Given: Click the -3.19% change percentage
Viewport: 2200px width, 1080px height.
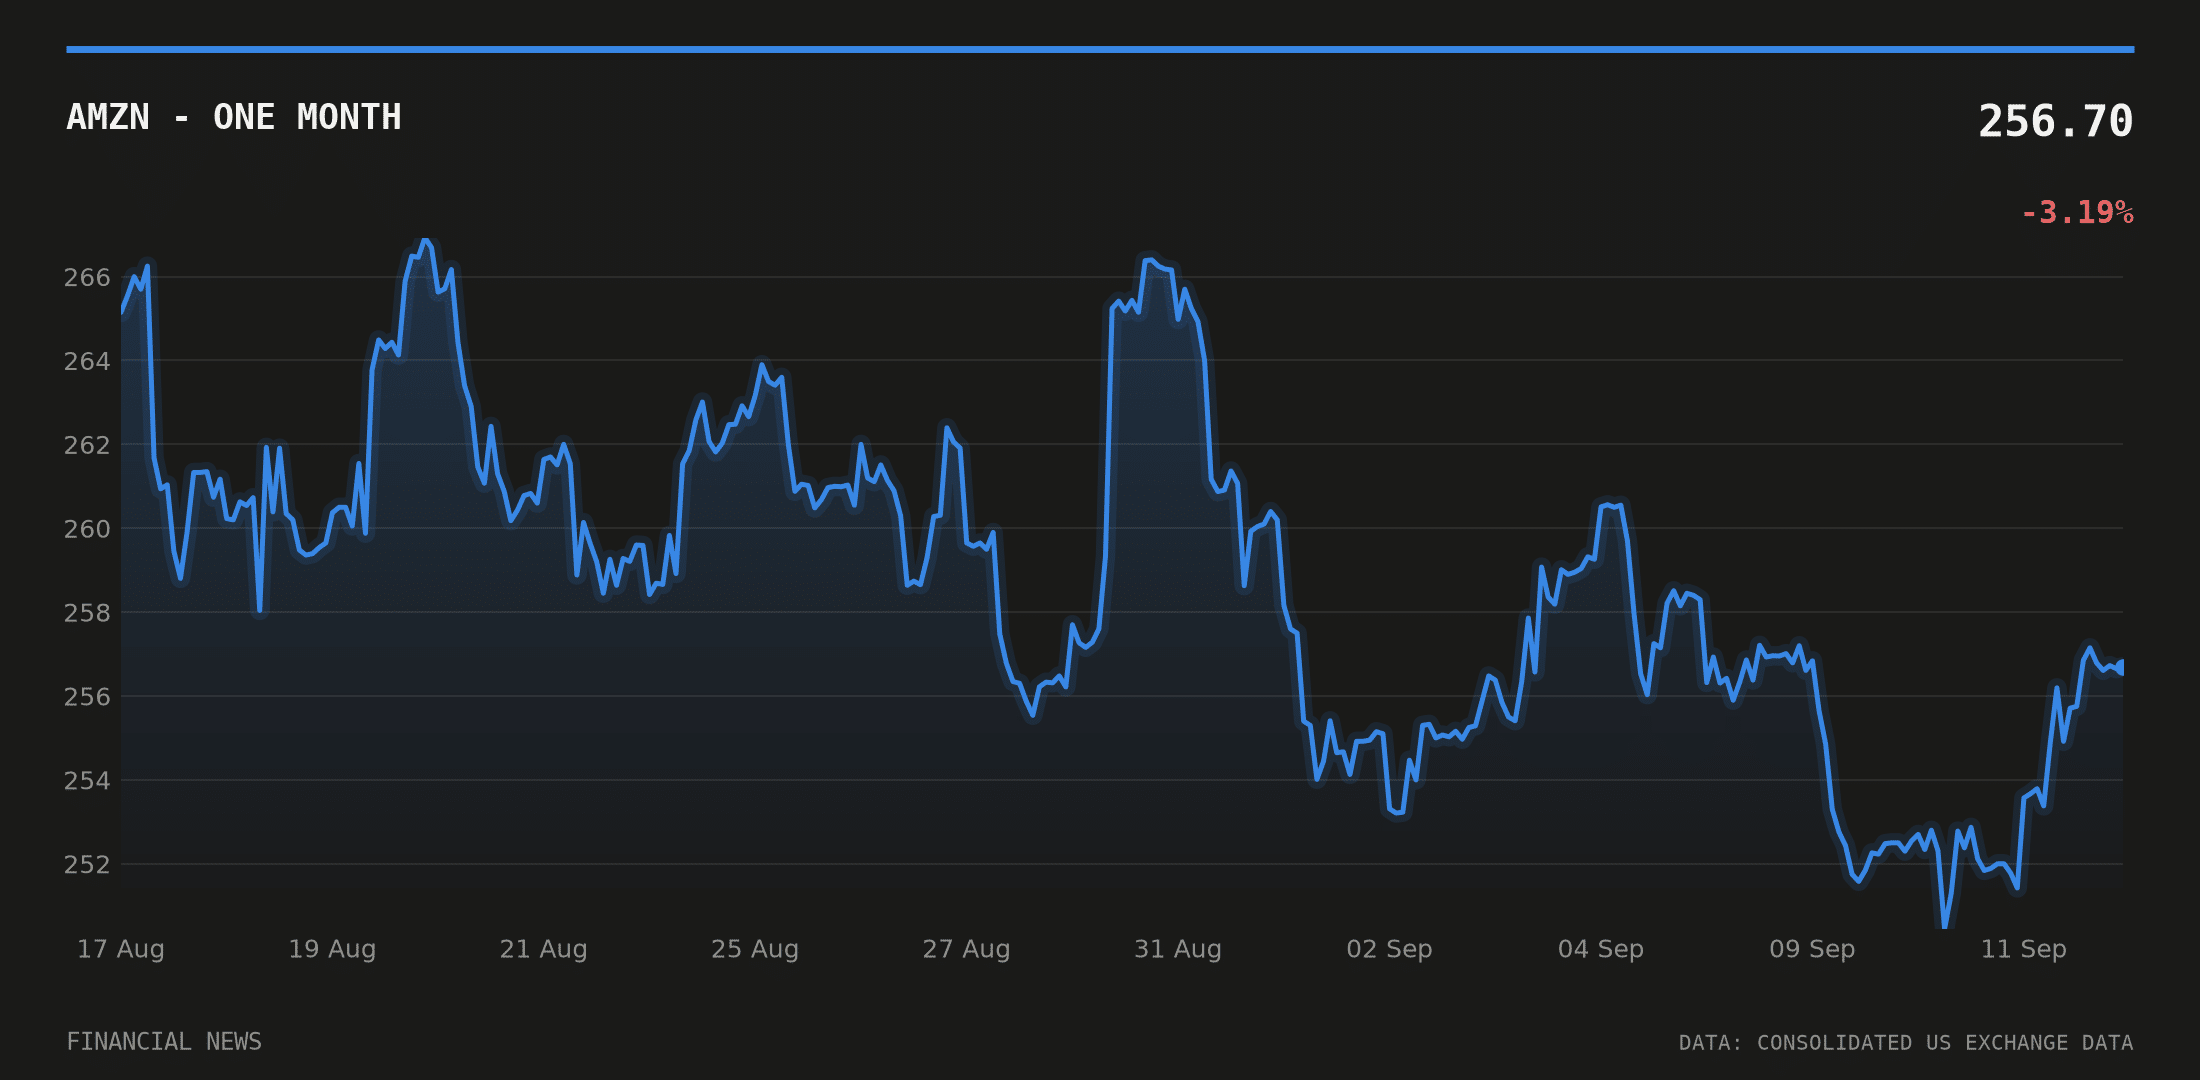Looking at the screenshot, I should tap(2077, 212).
